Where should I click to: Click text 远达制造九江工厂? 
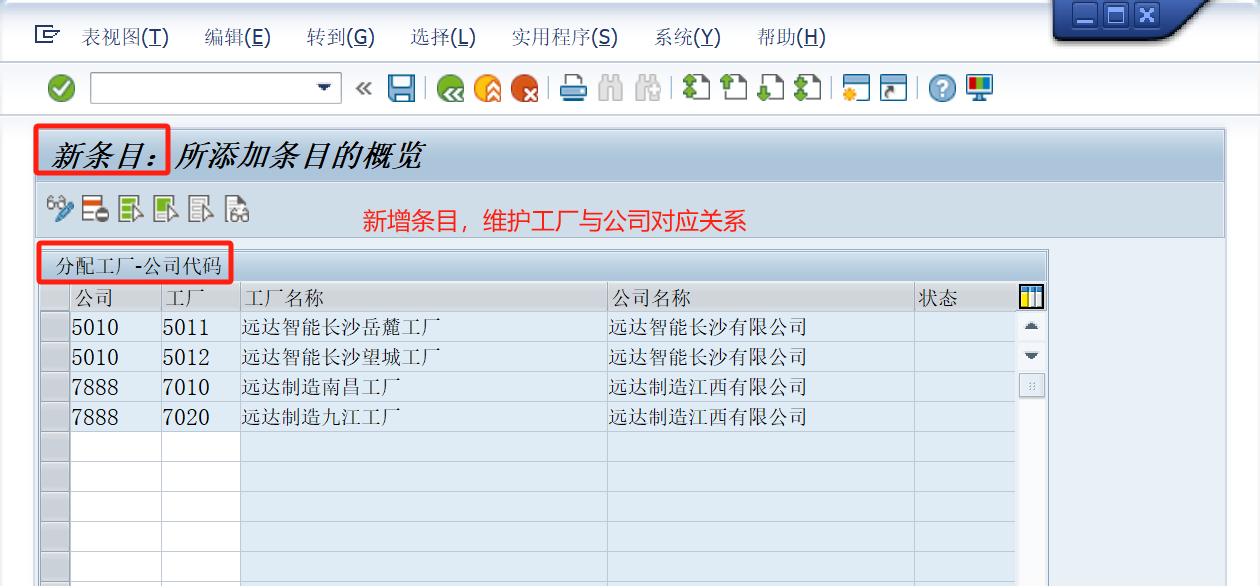[321, 417]
